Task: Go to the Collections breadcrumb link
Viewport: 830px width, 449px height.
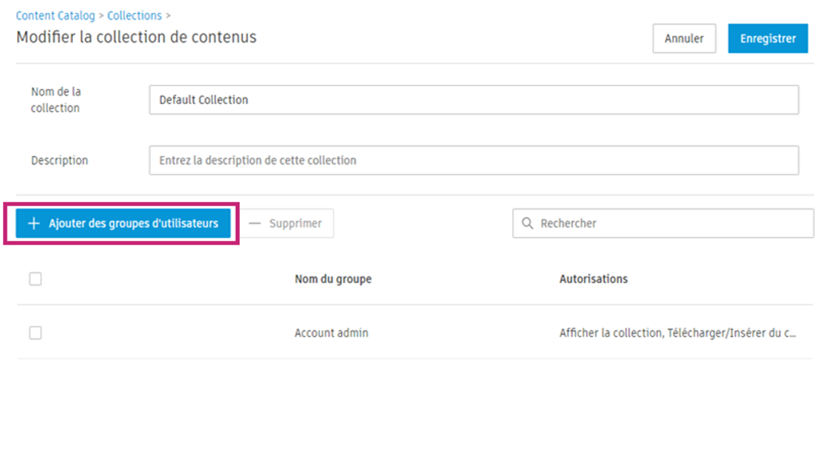Action: (x=134, y=16)
